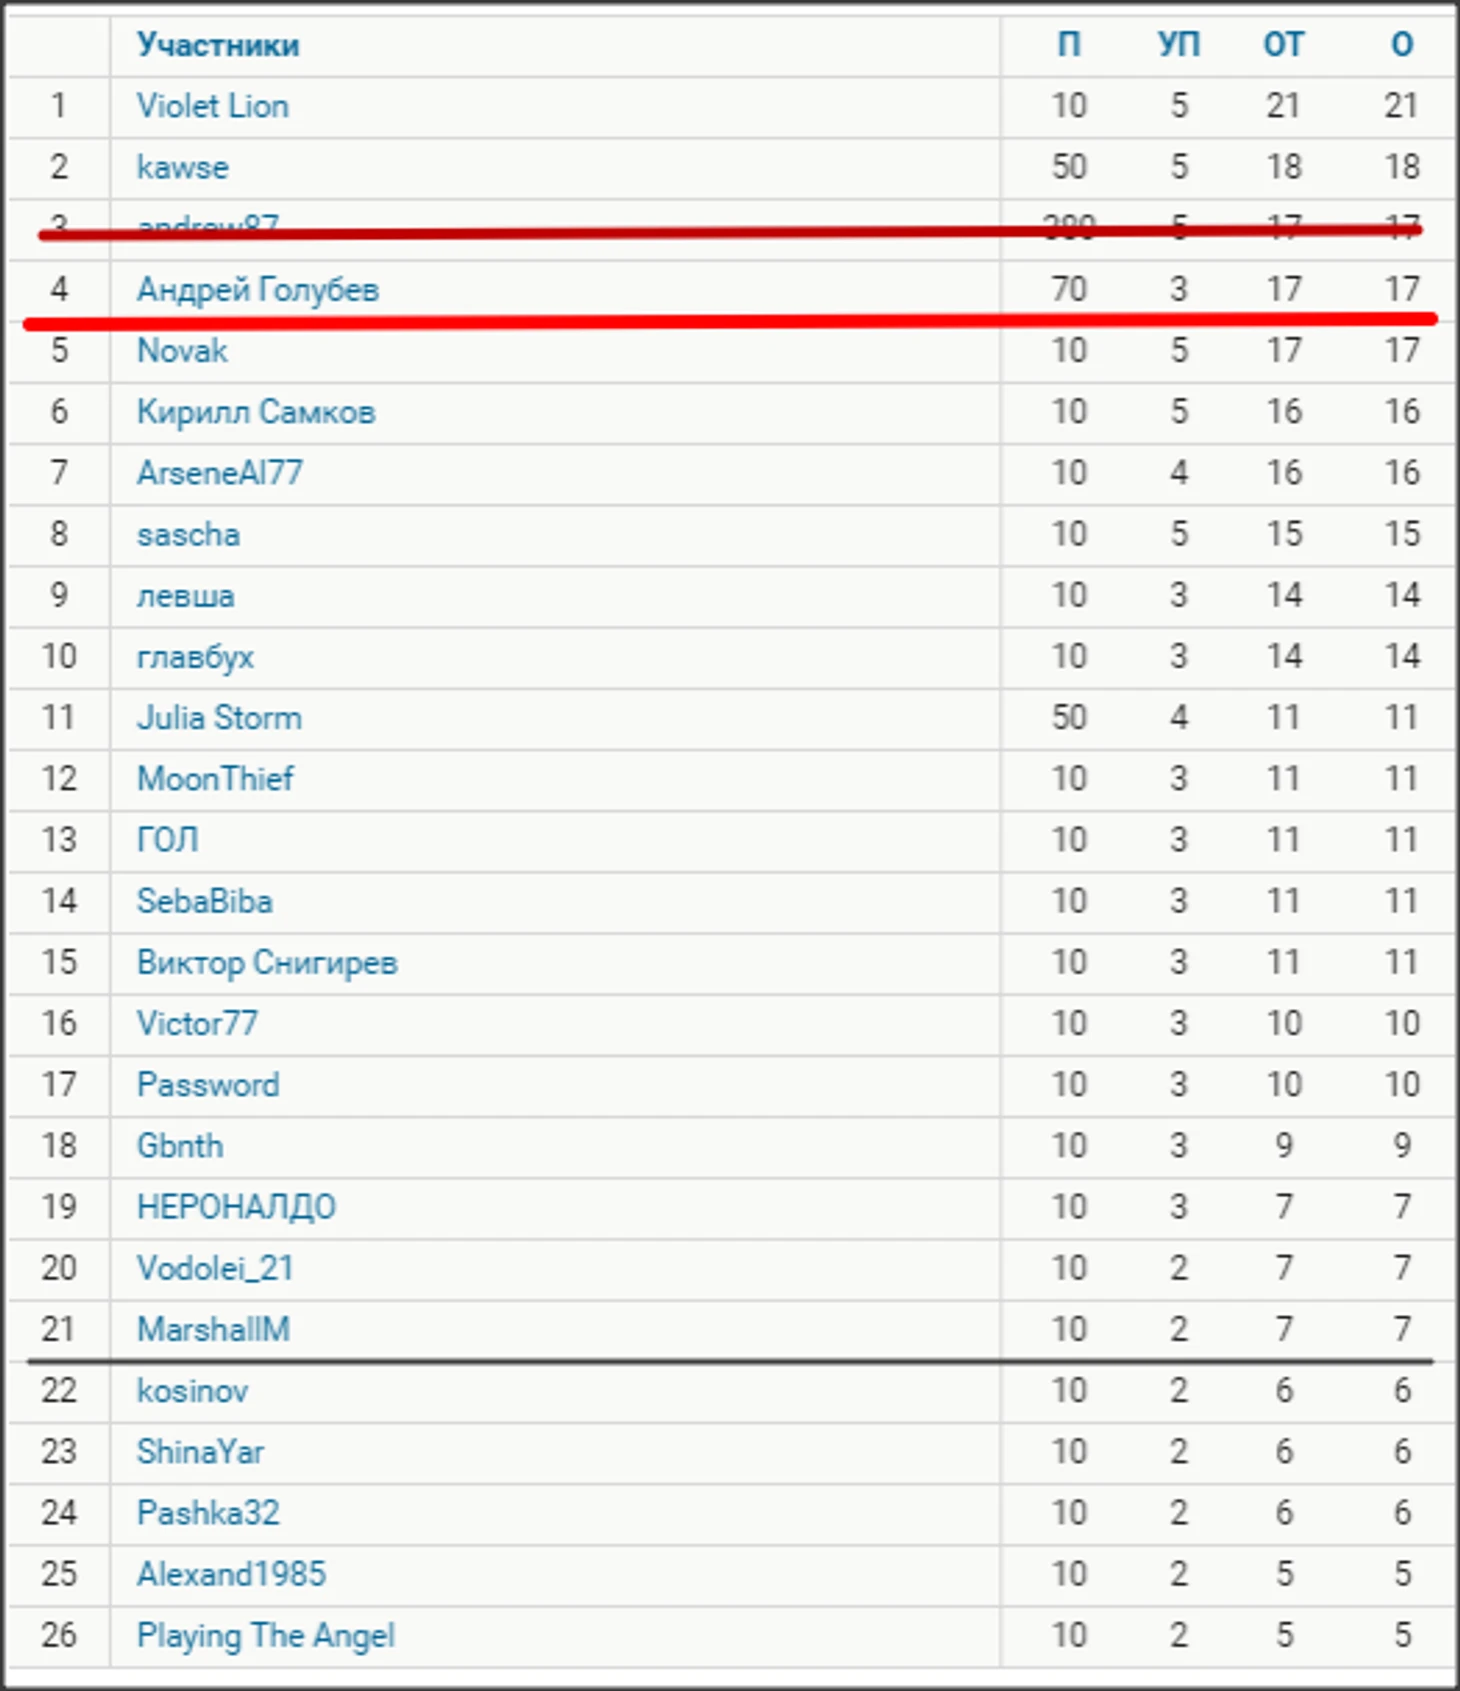The width and height of the screenshot is (1460, 1691).
Task: Open kawse participant link
Action: point(183,167)
